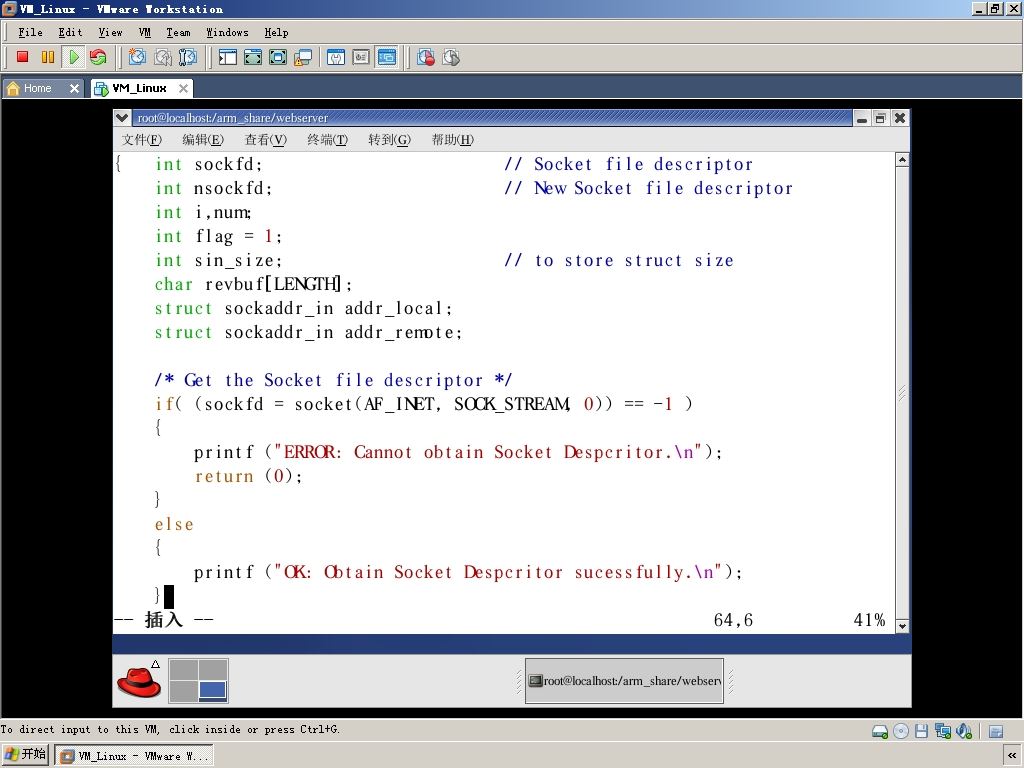Open the Help menu in VMware
Viewport: 1024px width, 768px height.
pyautogui.click(x=276, y=33)
